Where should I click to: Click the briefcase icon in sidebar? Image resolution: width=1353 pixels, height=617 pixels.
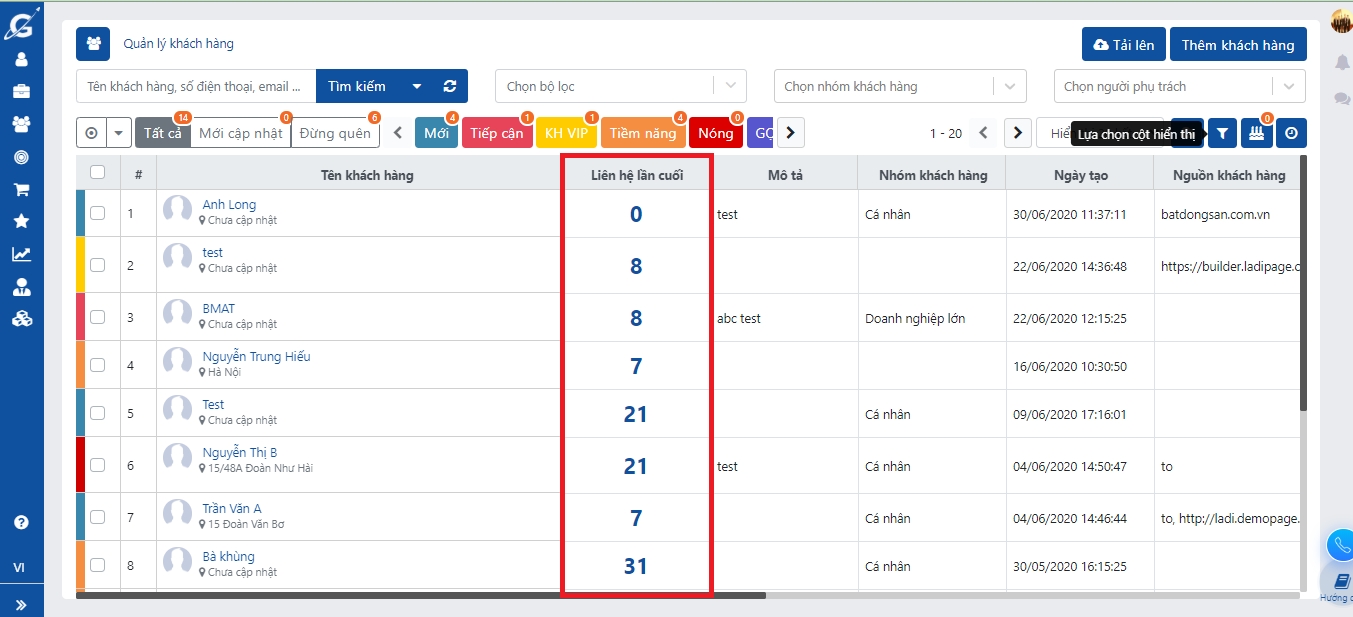pyautogui.click(x=21, y=92)
